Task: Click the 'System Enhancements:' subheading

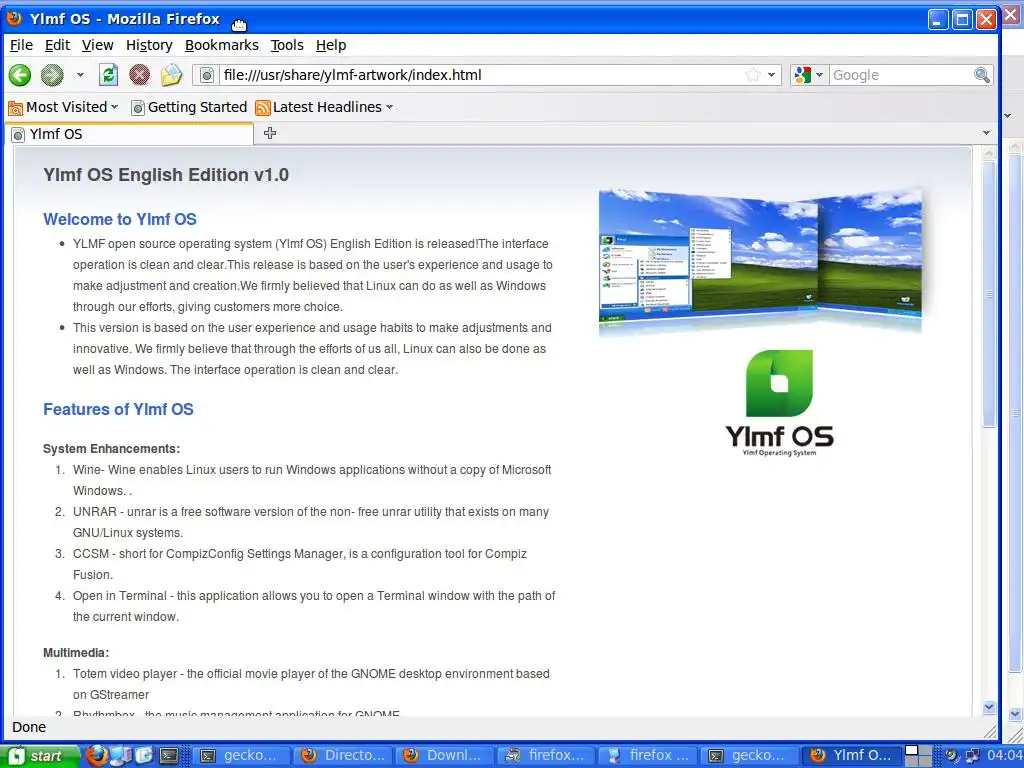Action: click(112, 449)
